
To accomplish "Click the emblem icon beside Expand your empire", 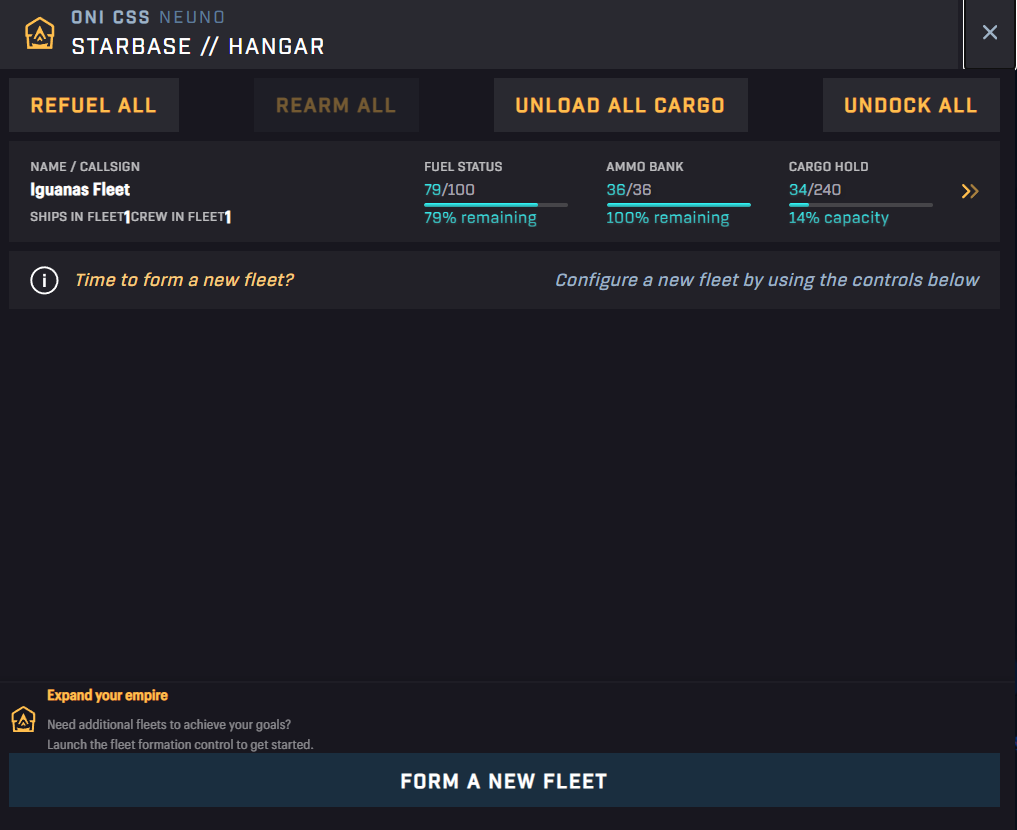I will tap(23, 720).
